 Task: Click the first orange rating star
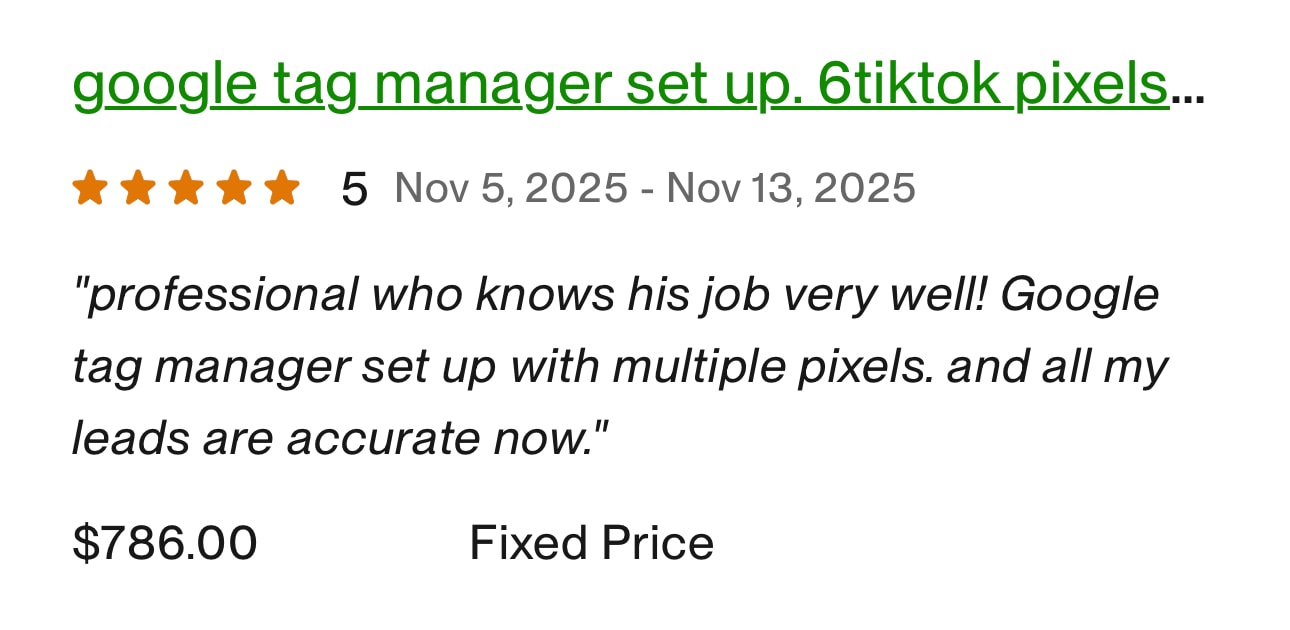[90, 188]
